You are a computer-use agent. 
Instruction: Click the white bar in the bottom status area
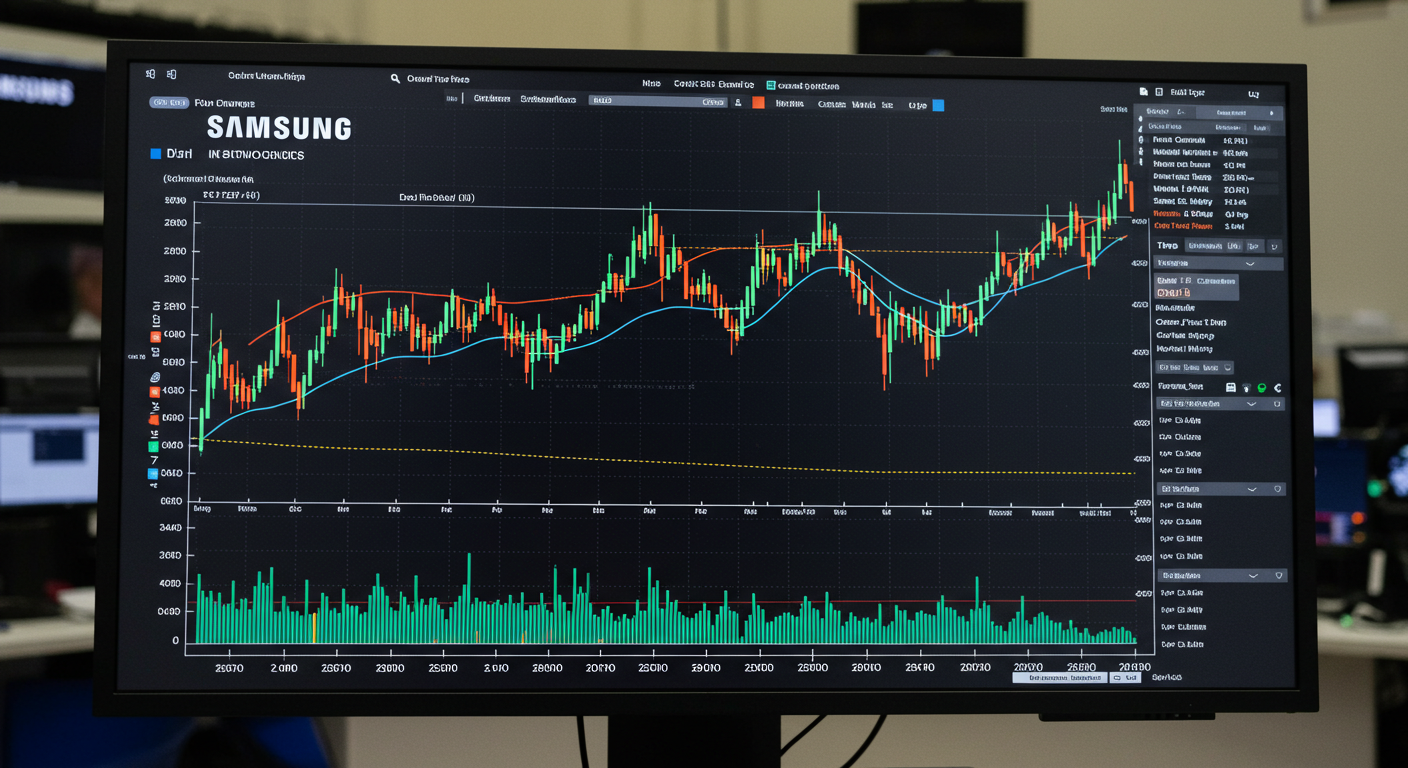(x=1059, y=677)
